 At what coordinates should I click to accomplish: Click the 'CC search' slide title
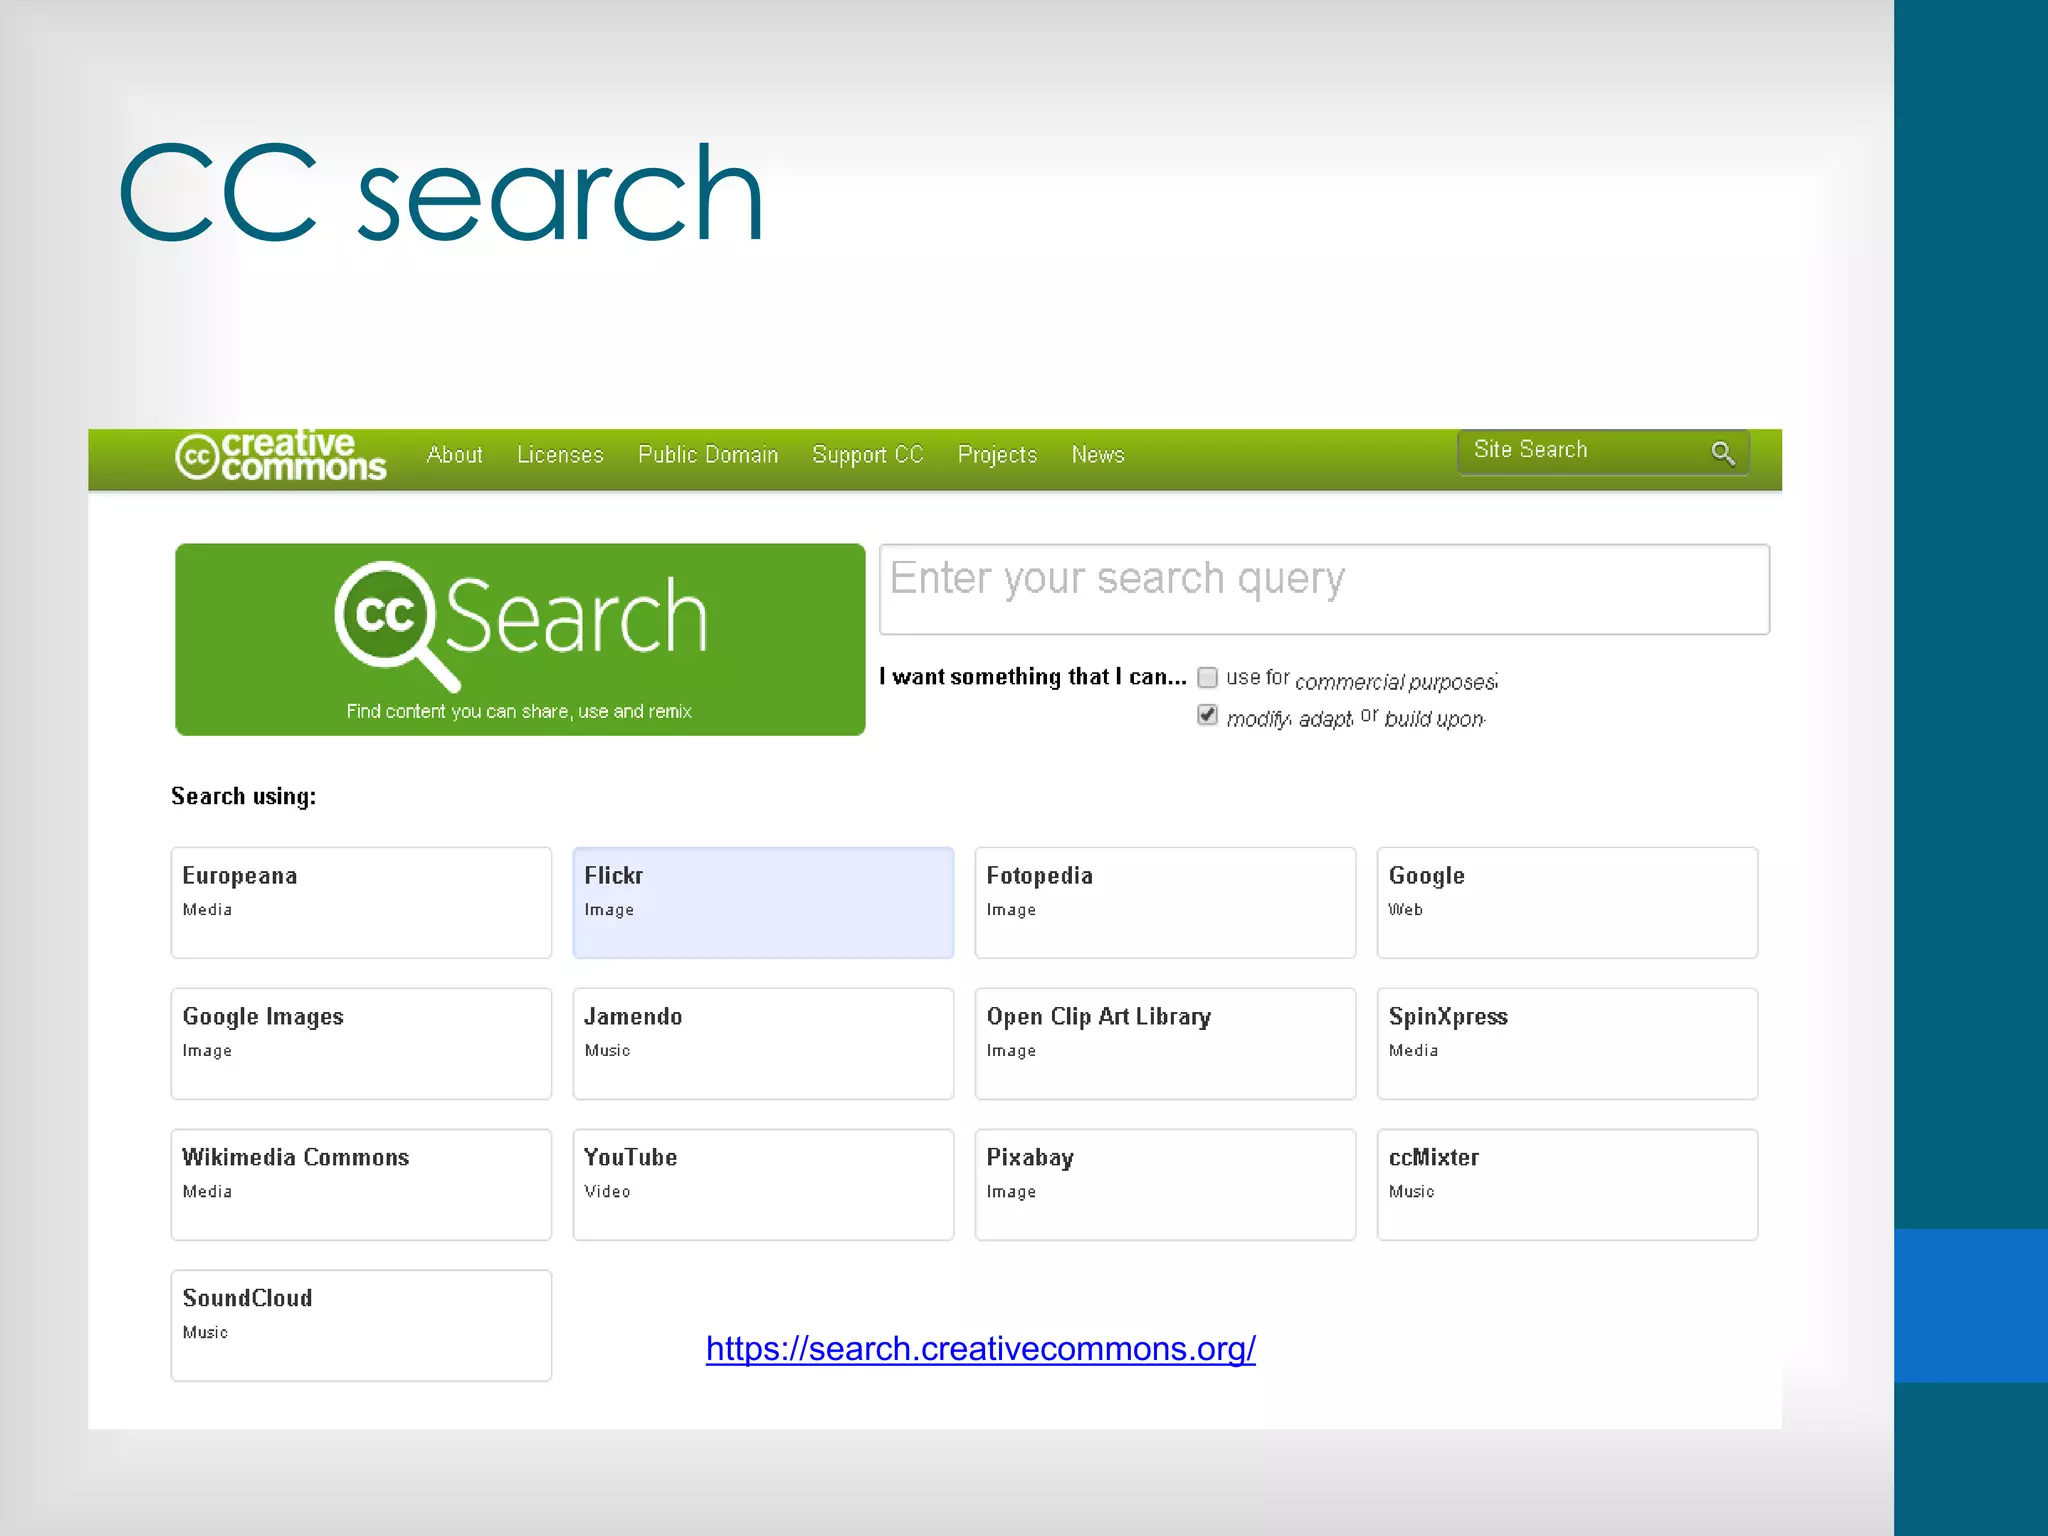click(441, 192)
